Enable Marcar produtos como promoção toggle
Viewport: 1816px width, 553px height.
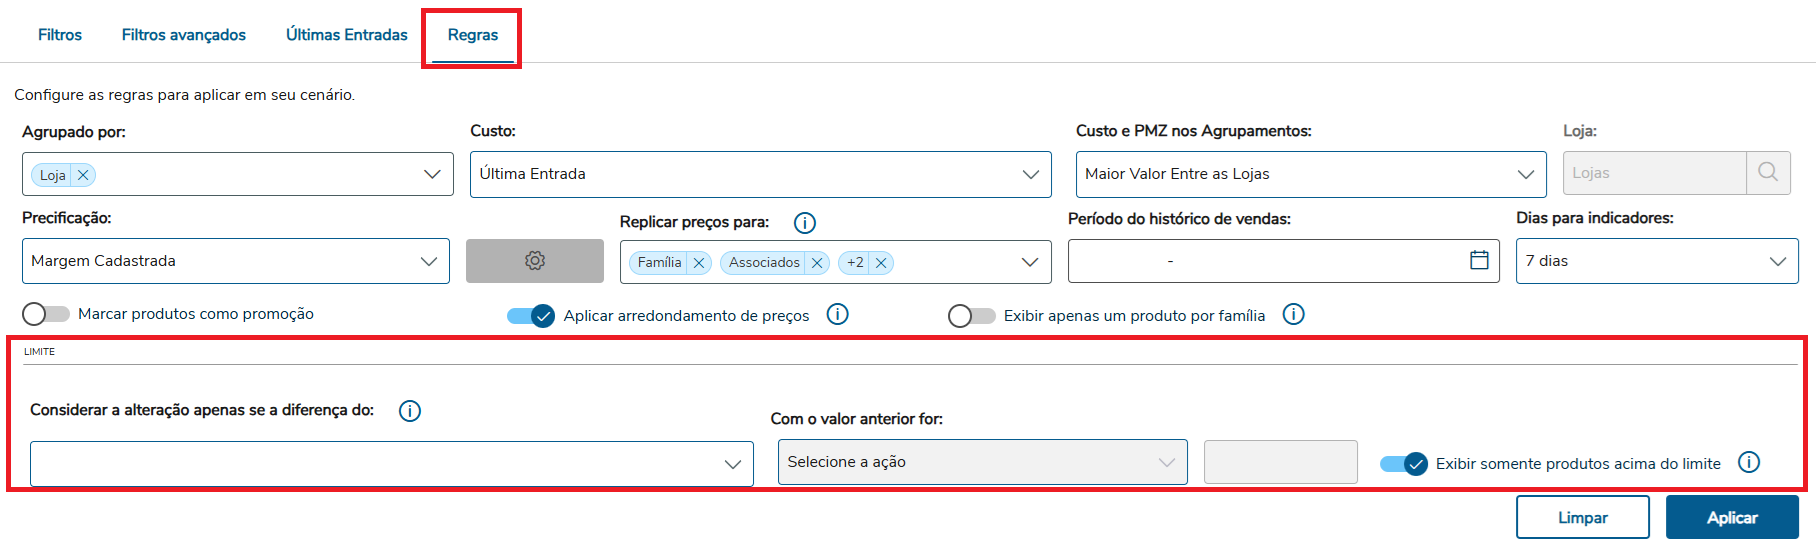[x=46, y=314]
